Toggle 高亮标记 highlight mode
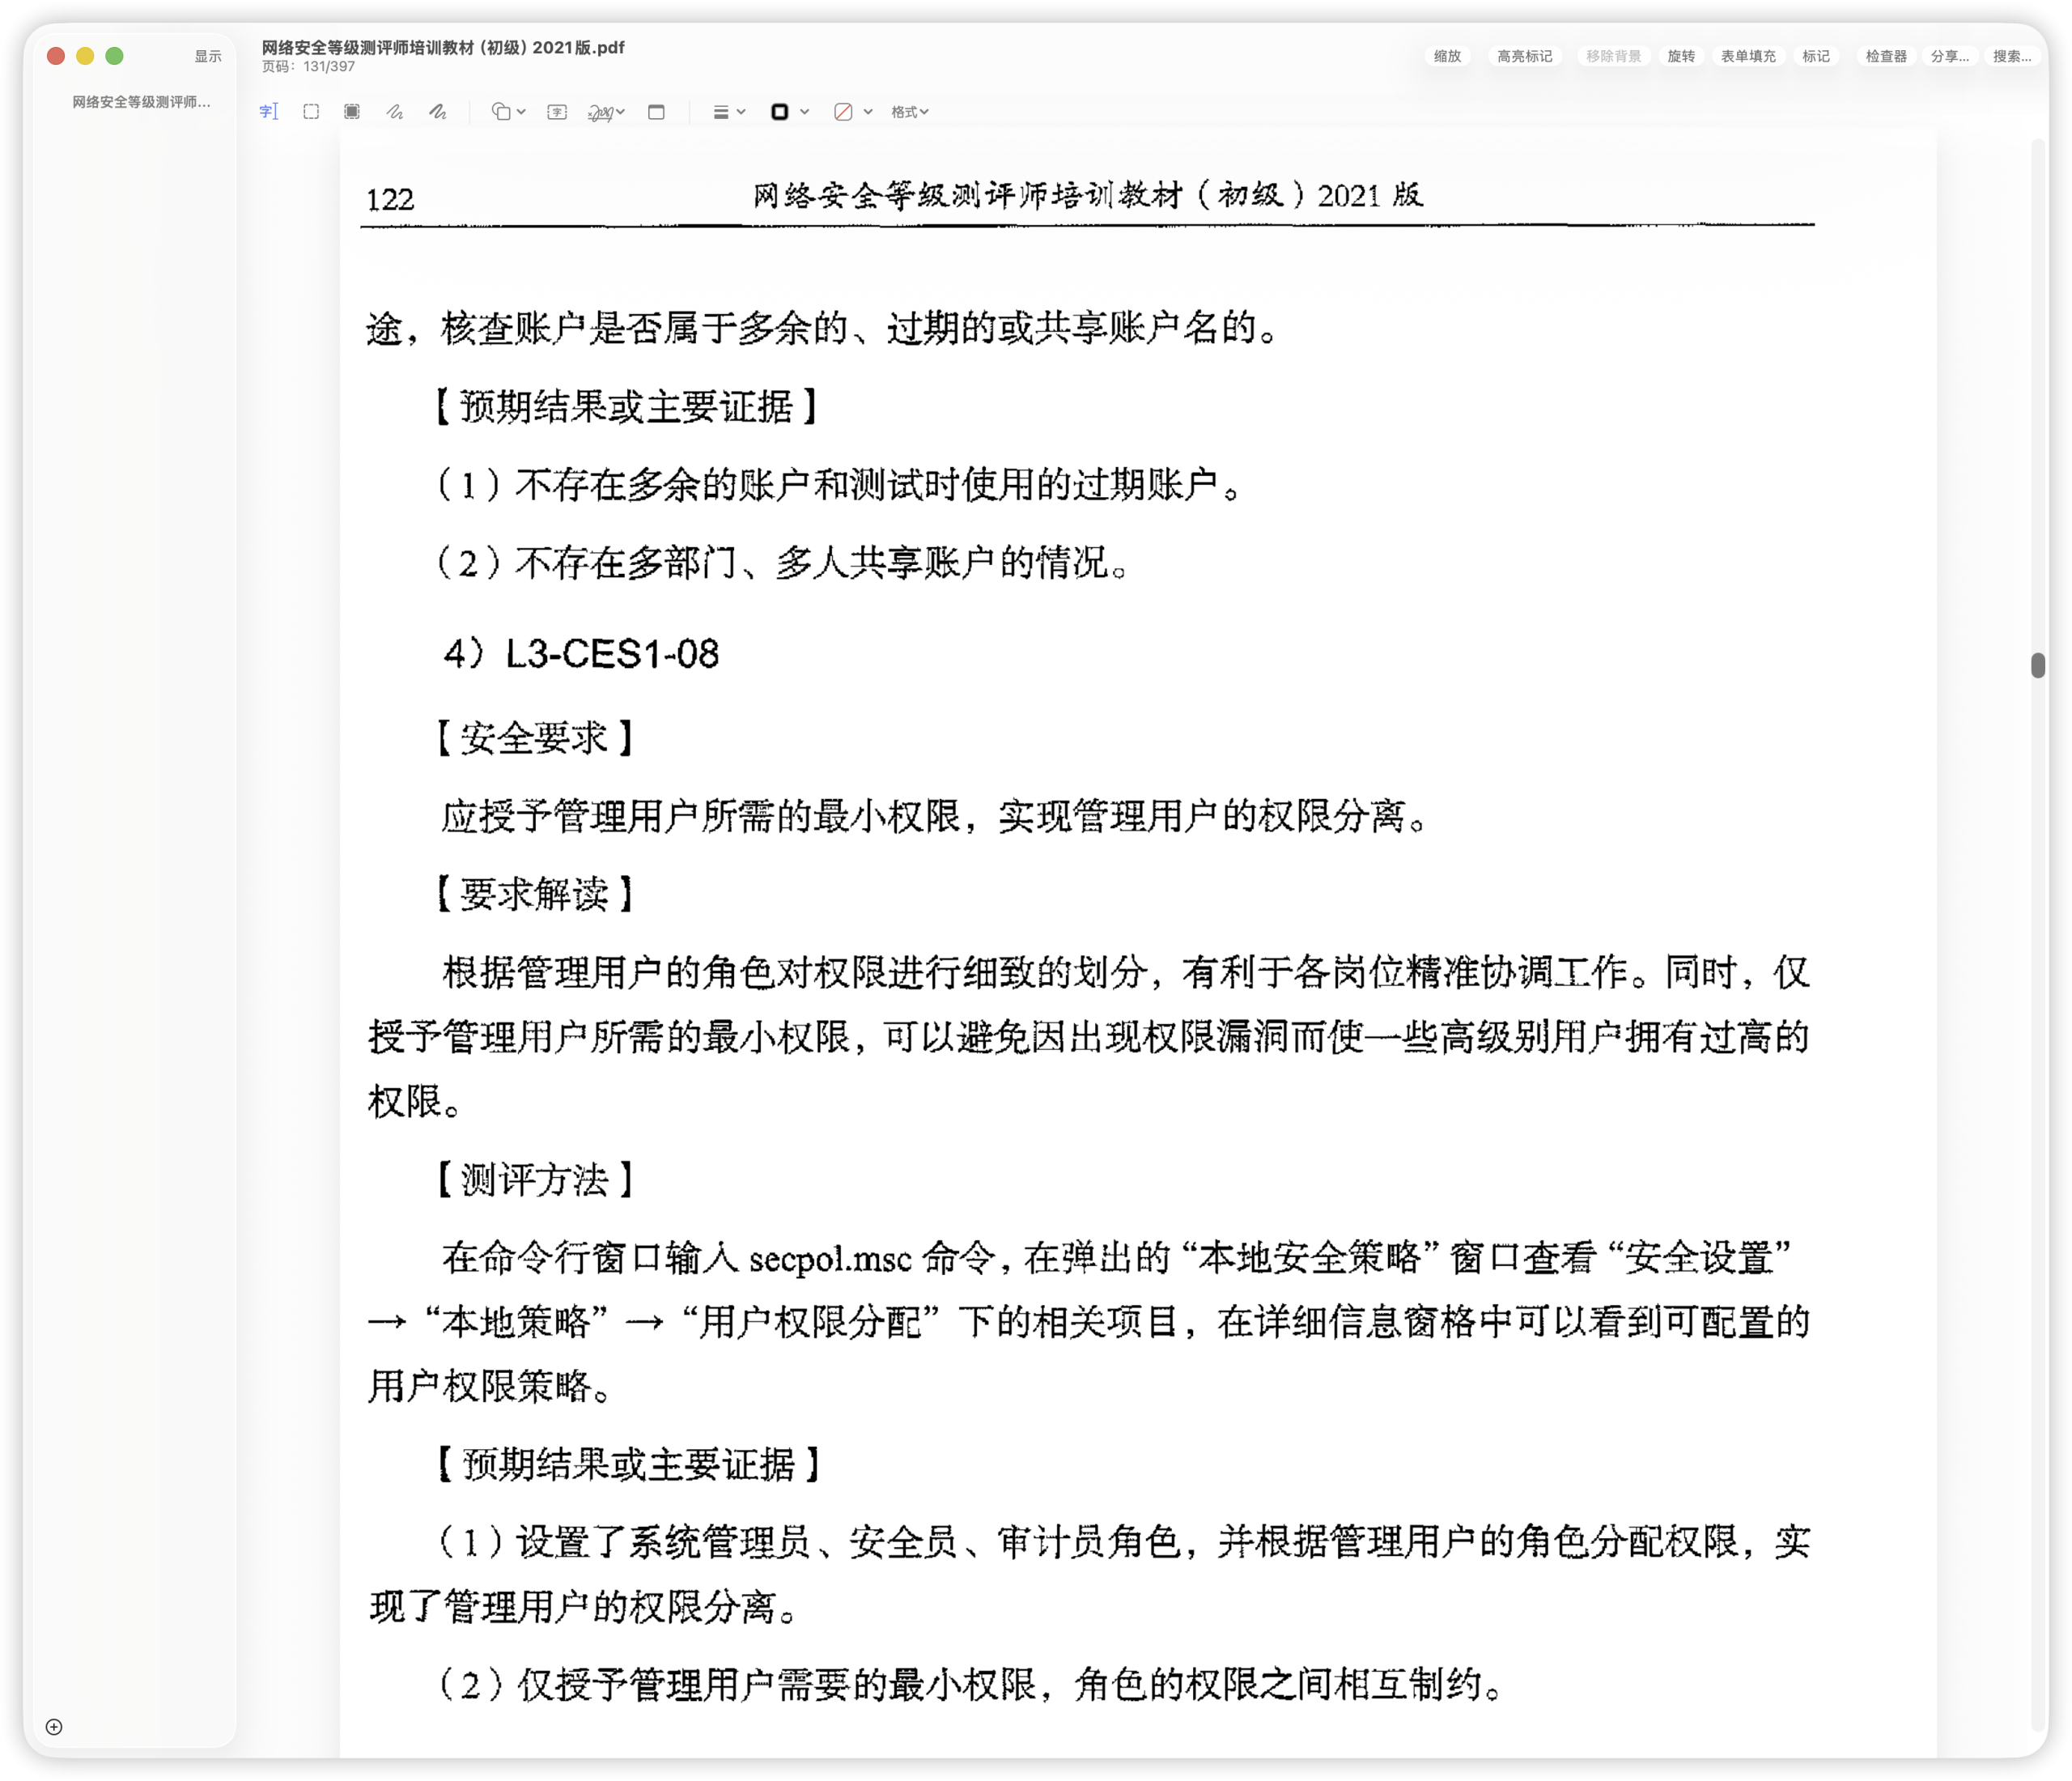The image size is (2072, 1781). point(1524,56)
